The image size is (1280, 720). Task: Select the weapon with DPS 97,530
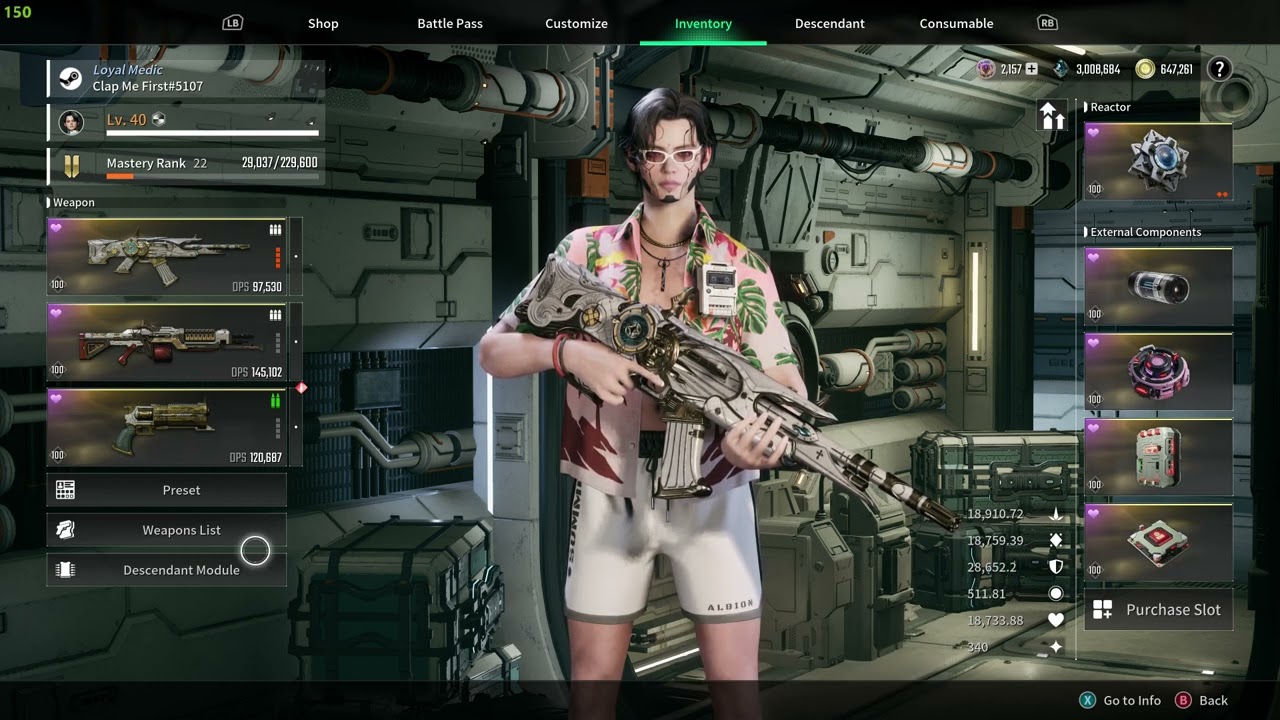(x=167, y=257)
